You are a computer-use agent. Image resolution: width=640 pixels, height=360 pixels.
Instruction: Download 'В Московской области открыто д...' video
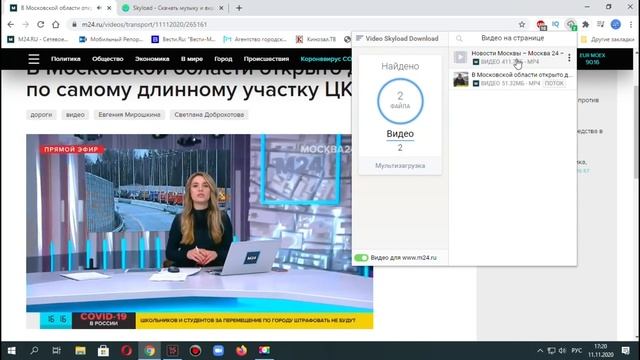[x=513, y=79]
